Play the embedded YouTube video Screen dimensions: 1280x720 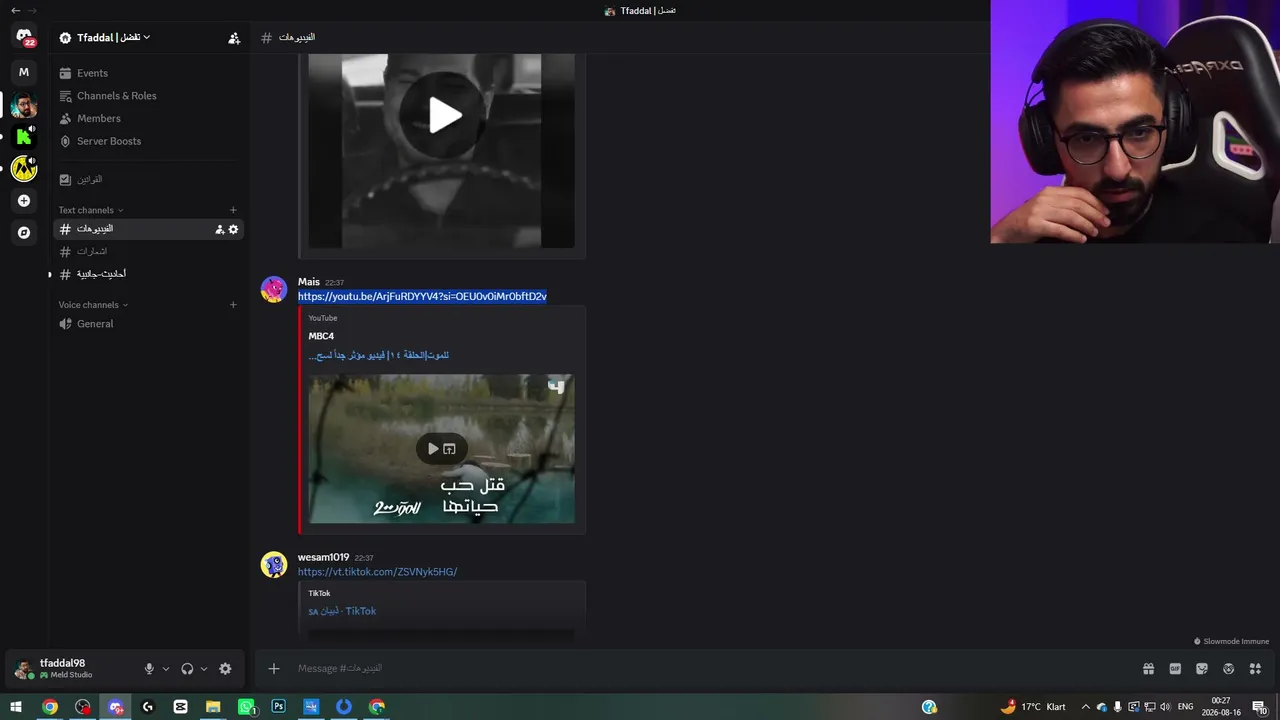coord(433,449)
